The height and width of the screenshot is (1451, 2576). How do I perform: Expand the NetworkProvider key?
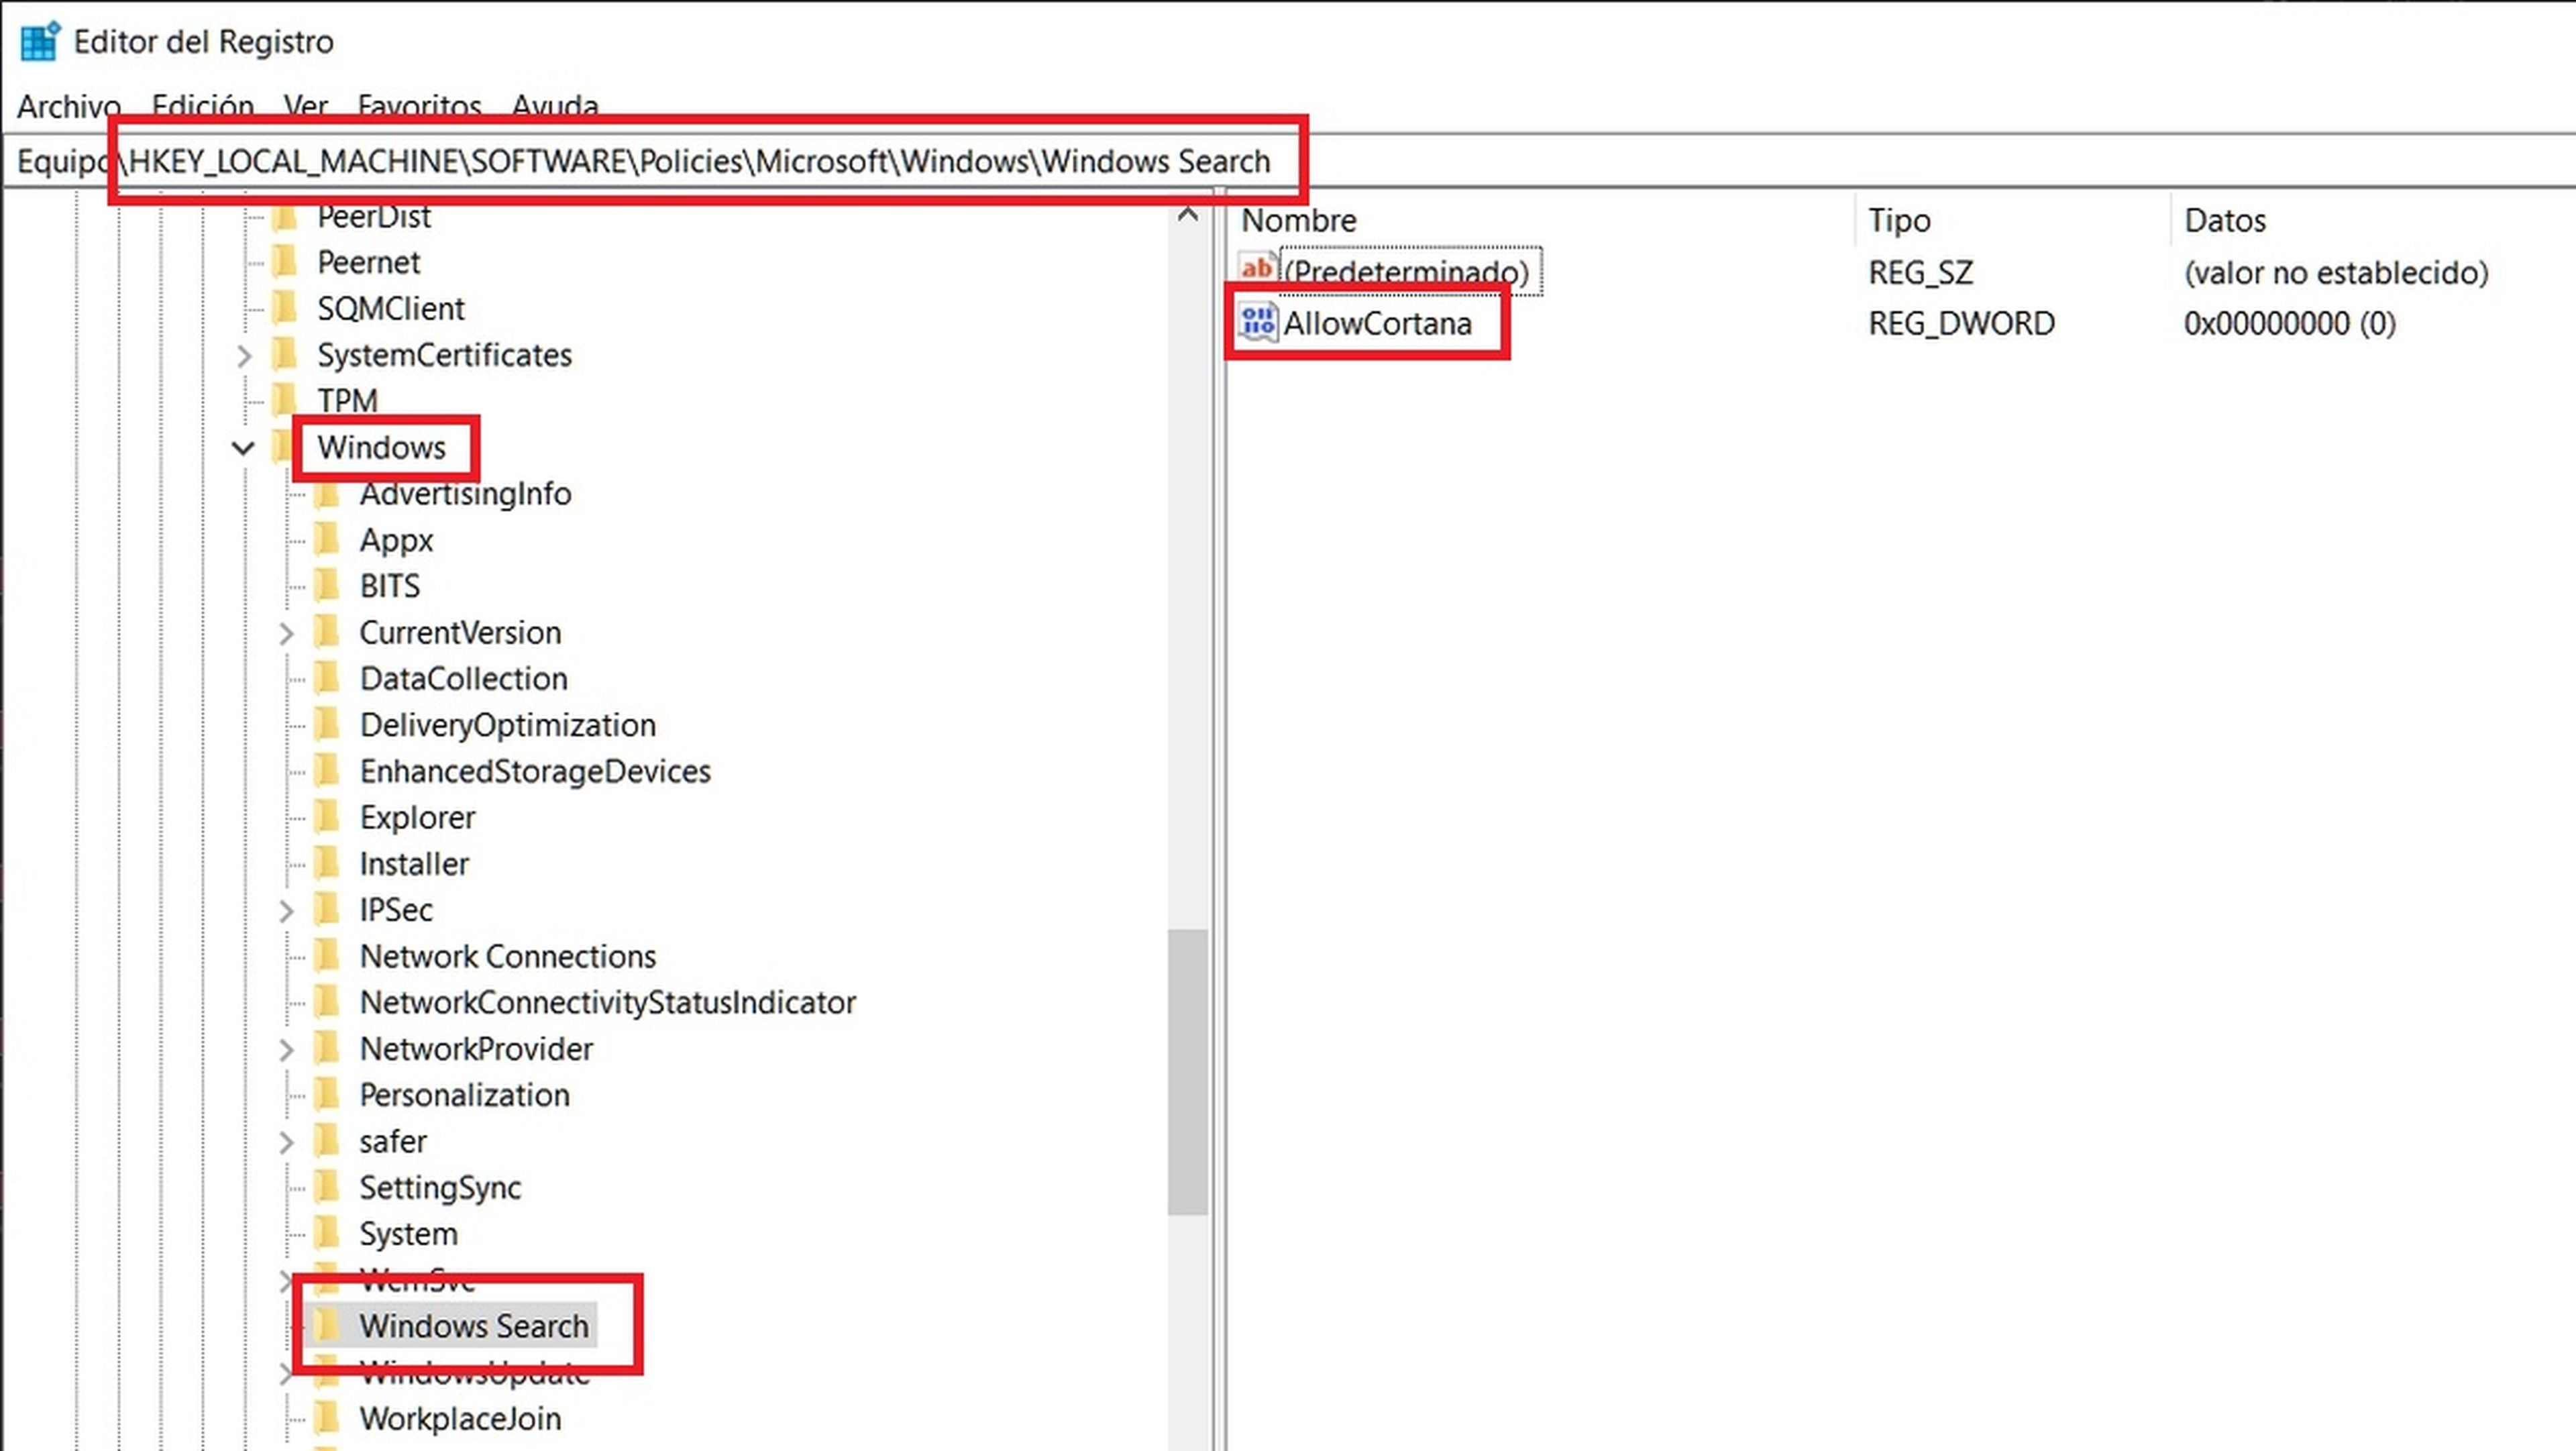pos(286,1050)
